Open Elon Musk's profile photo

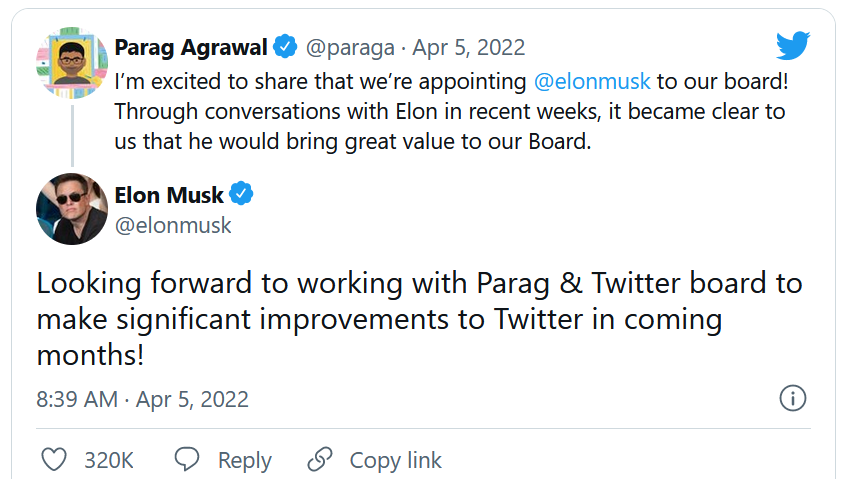pyautogui.click(x=72, y=209)
